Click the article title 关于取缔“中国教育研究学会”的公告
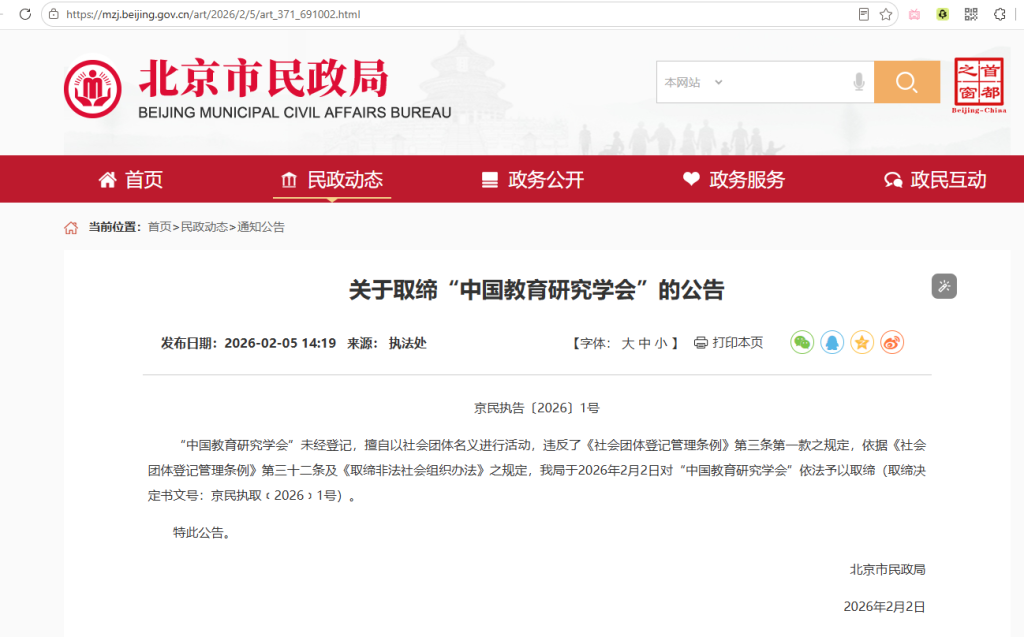 click(537, 289)
